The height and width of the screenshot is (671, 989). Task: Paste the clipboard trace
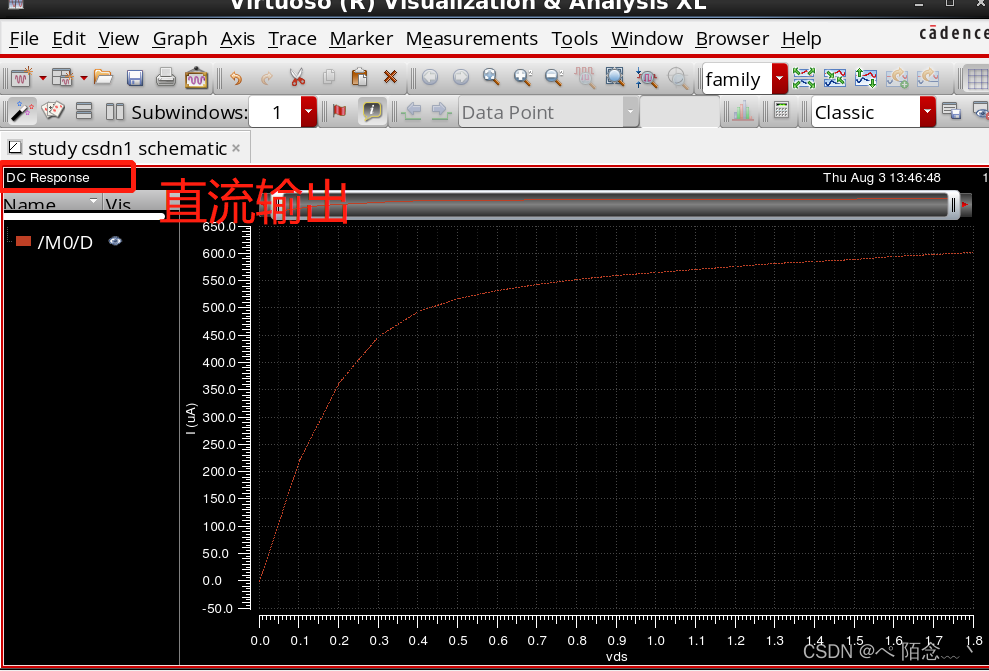tap(360, 78)
